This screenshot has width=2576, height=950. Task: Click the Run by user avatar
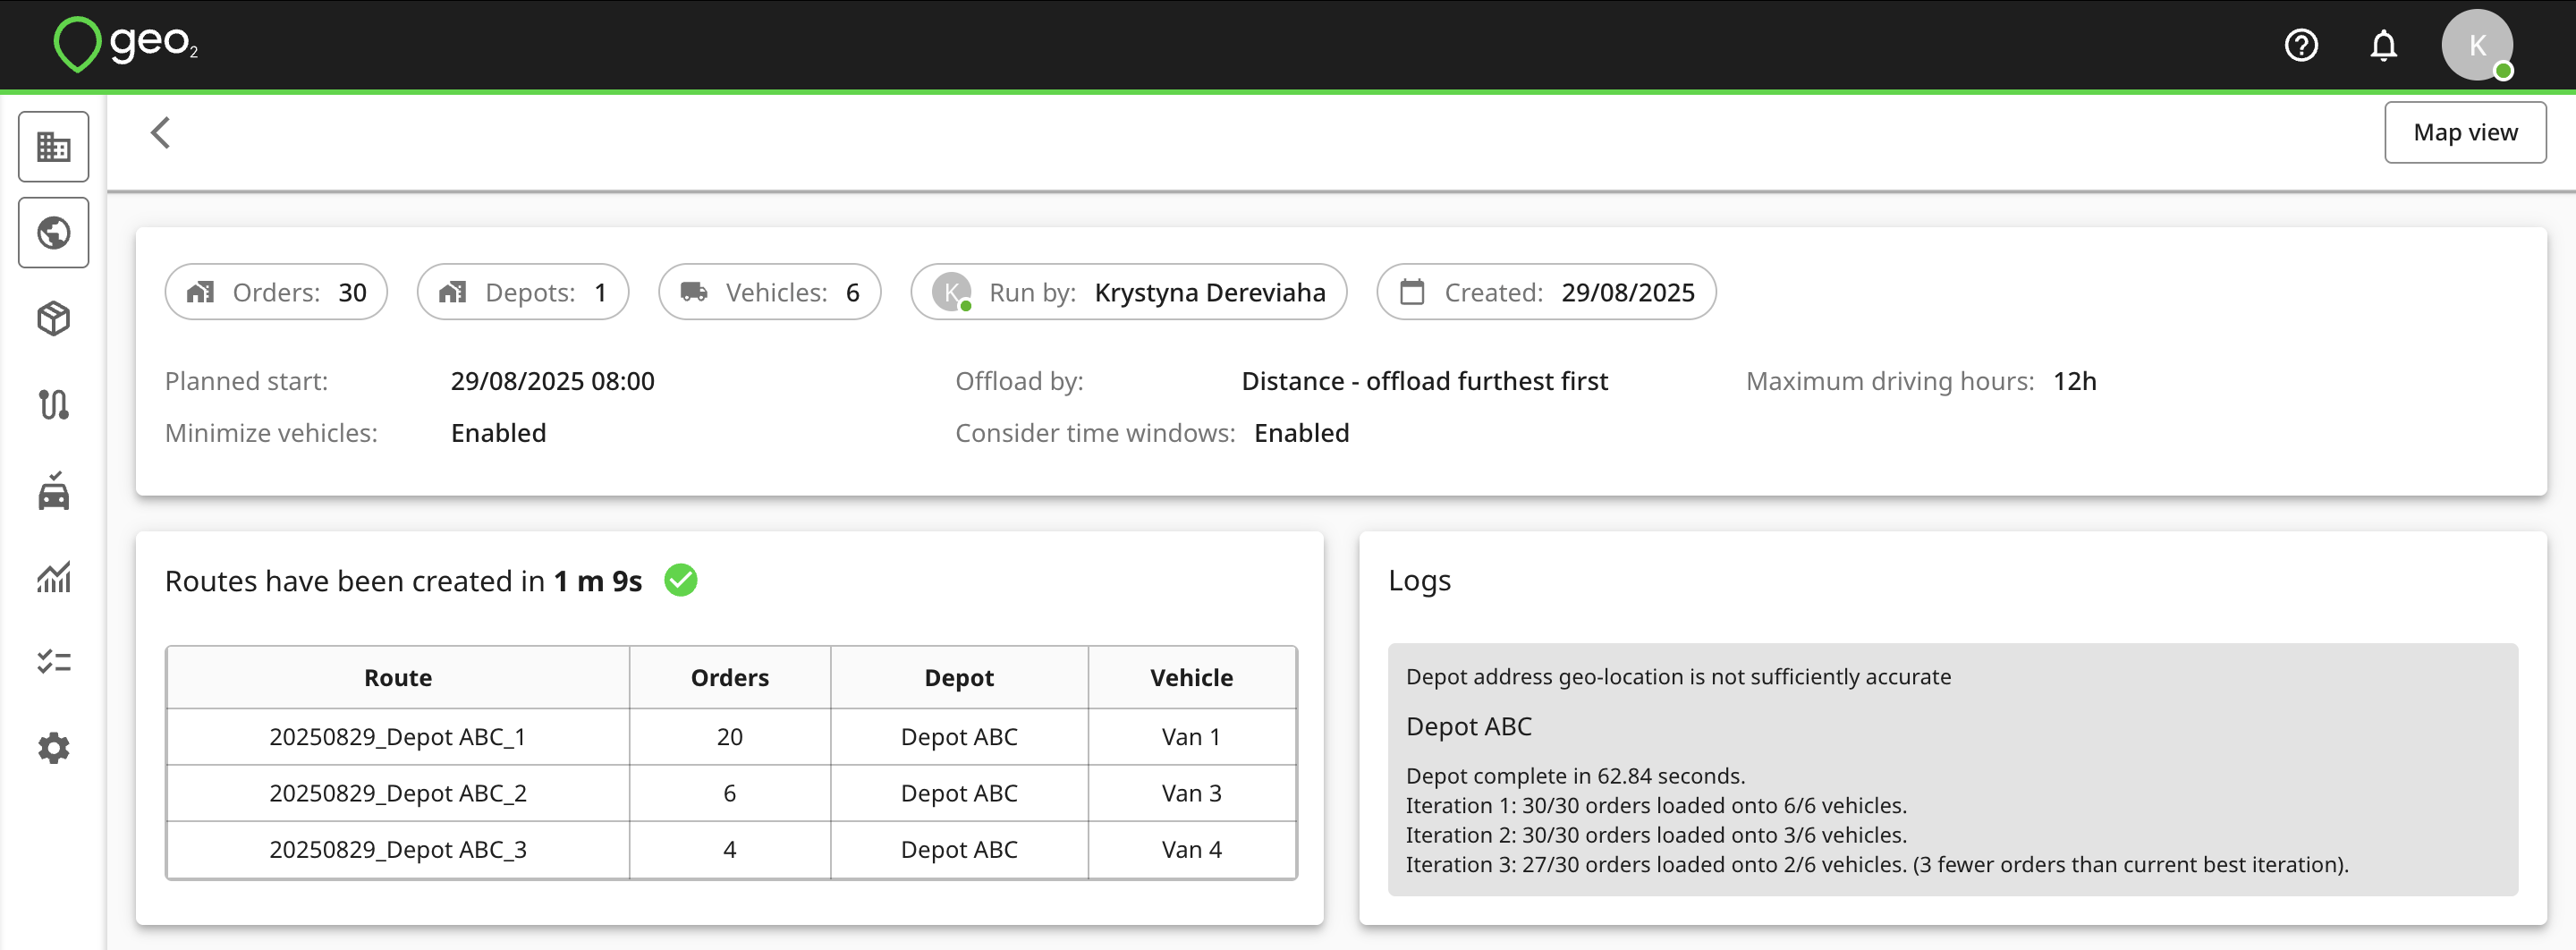952,292
